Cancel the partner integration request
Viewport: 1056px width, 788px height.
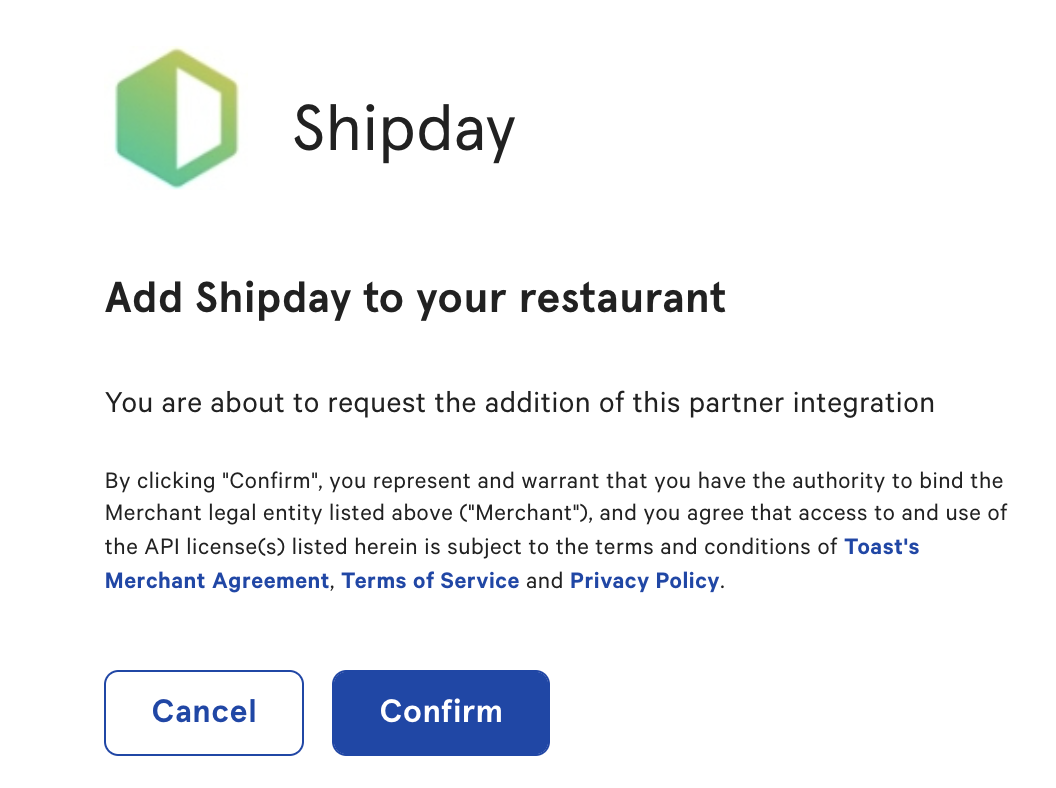click(203, 712)
